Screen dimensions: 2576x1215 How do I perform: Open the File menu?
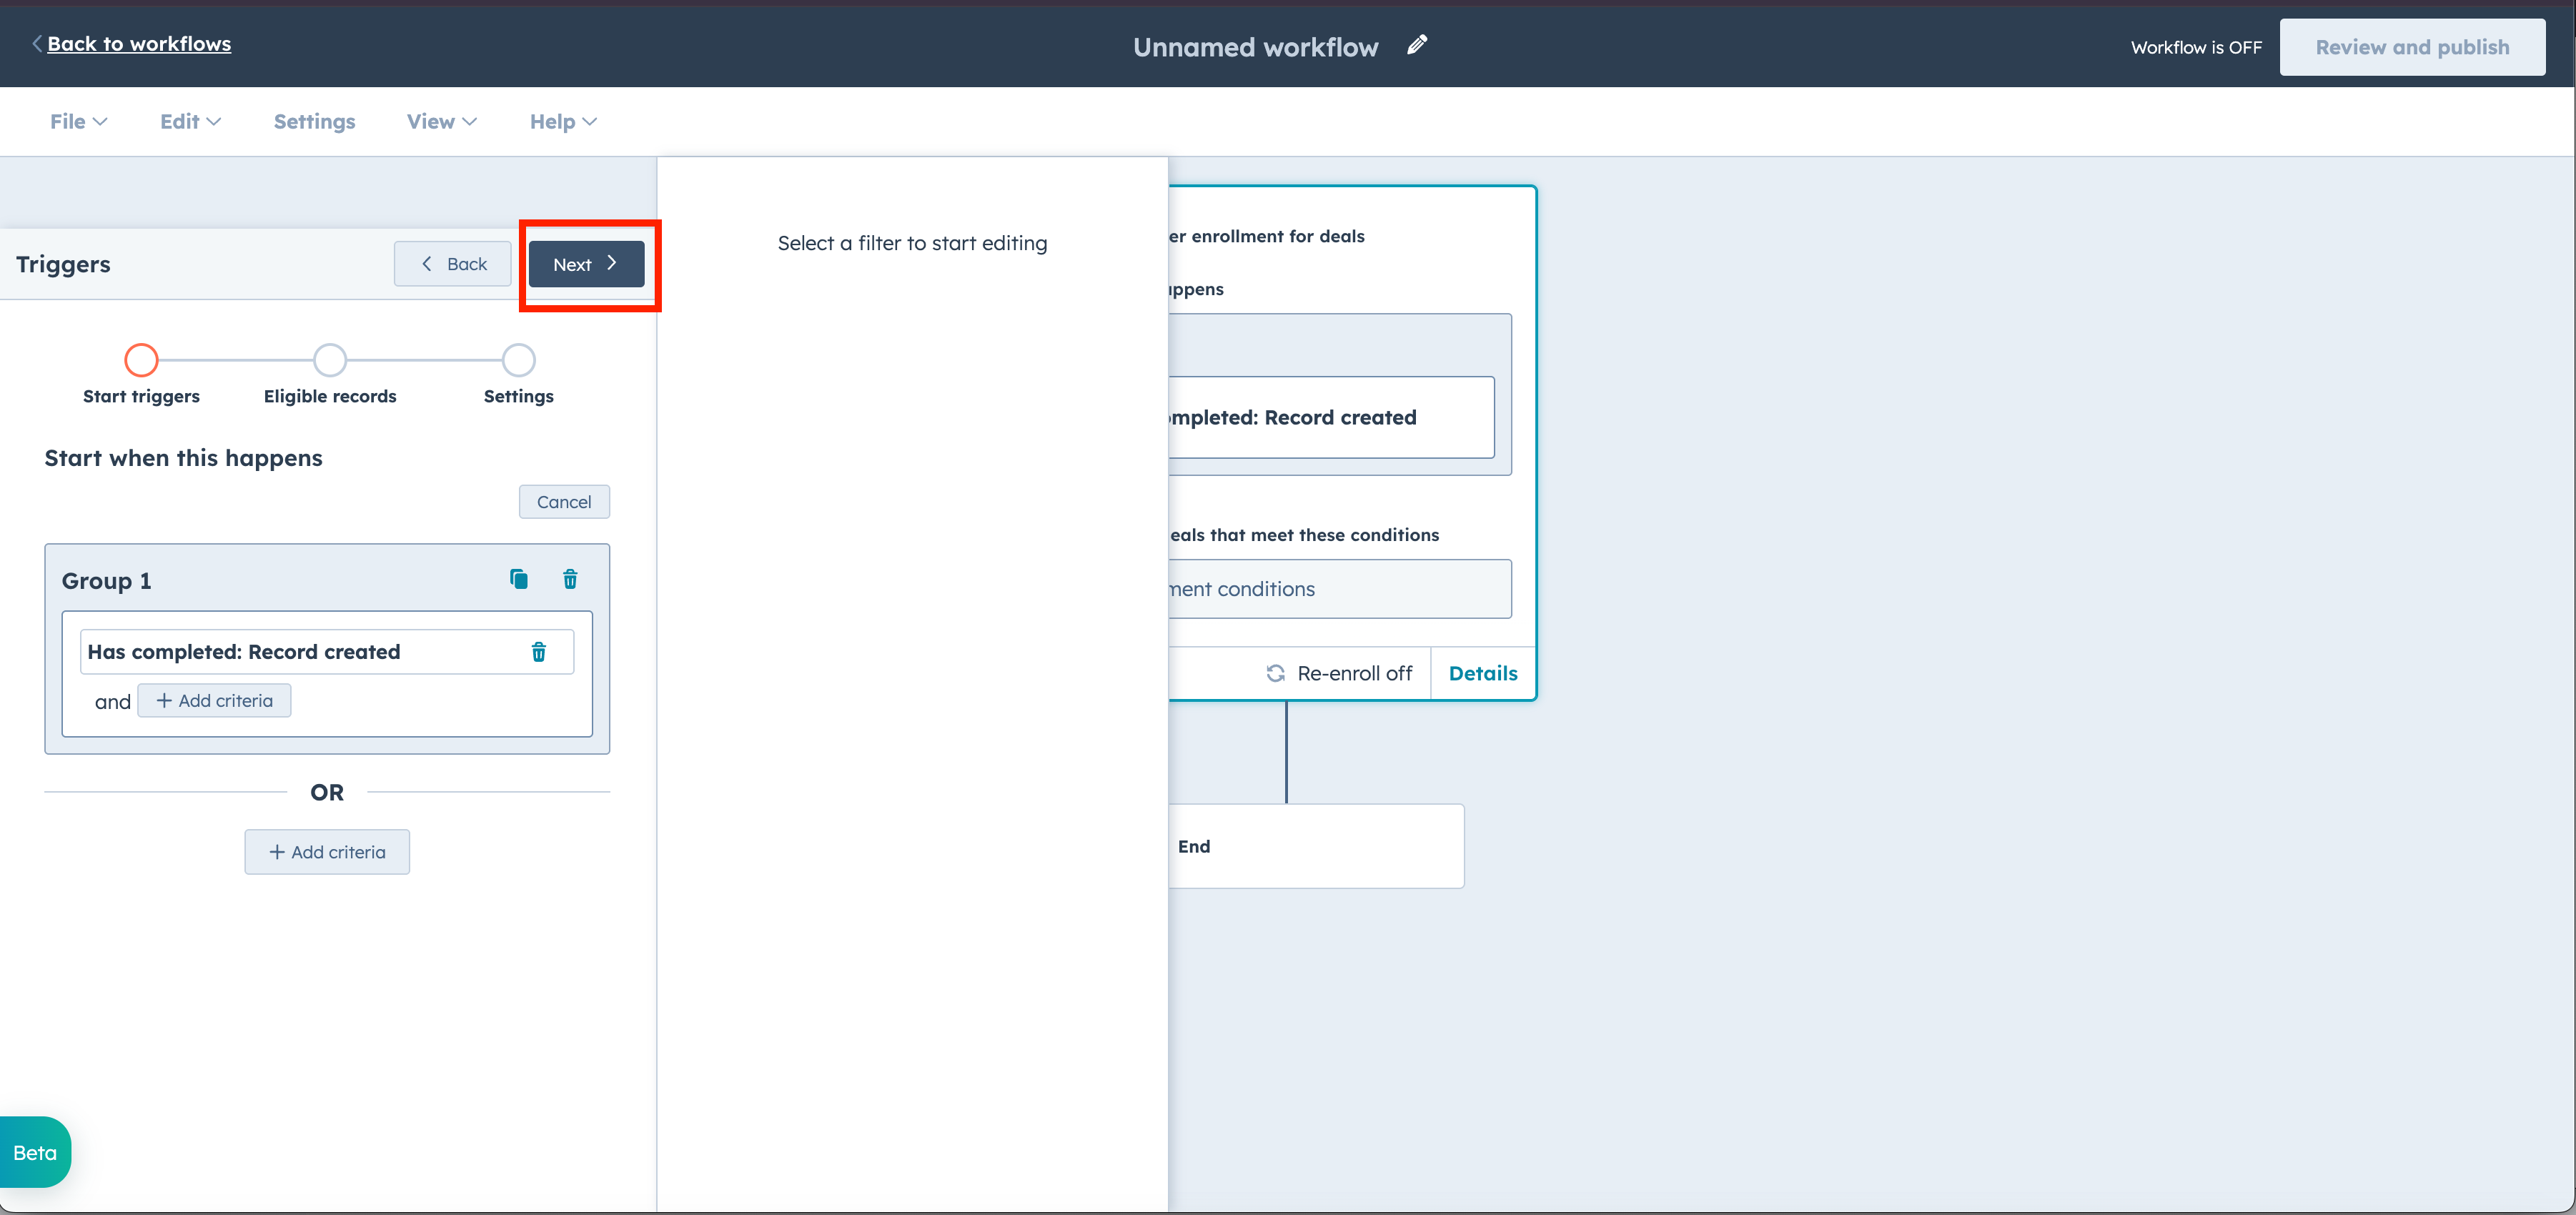[79, 121]
